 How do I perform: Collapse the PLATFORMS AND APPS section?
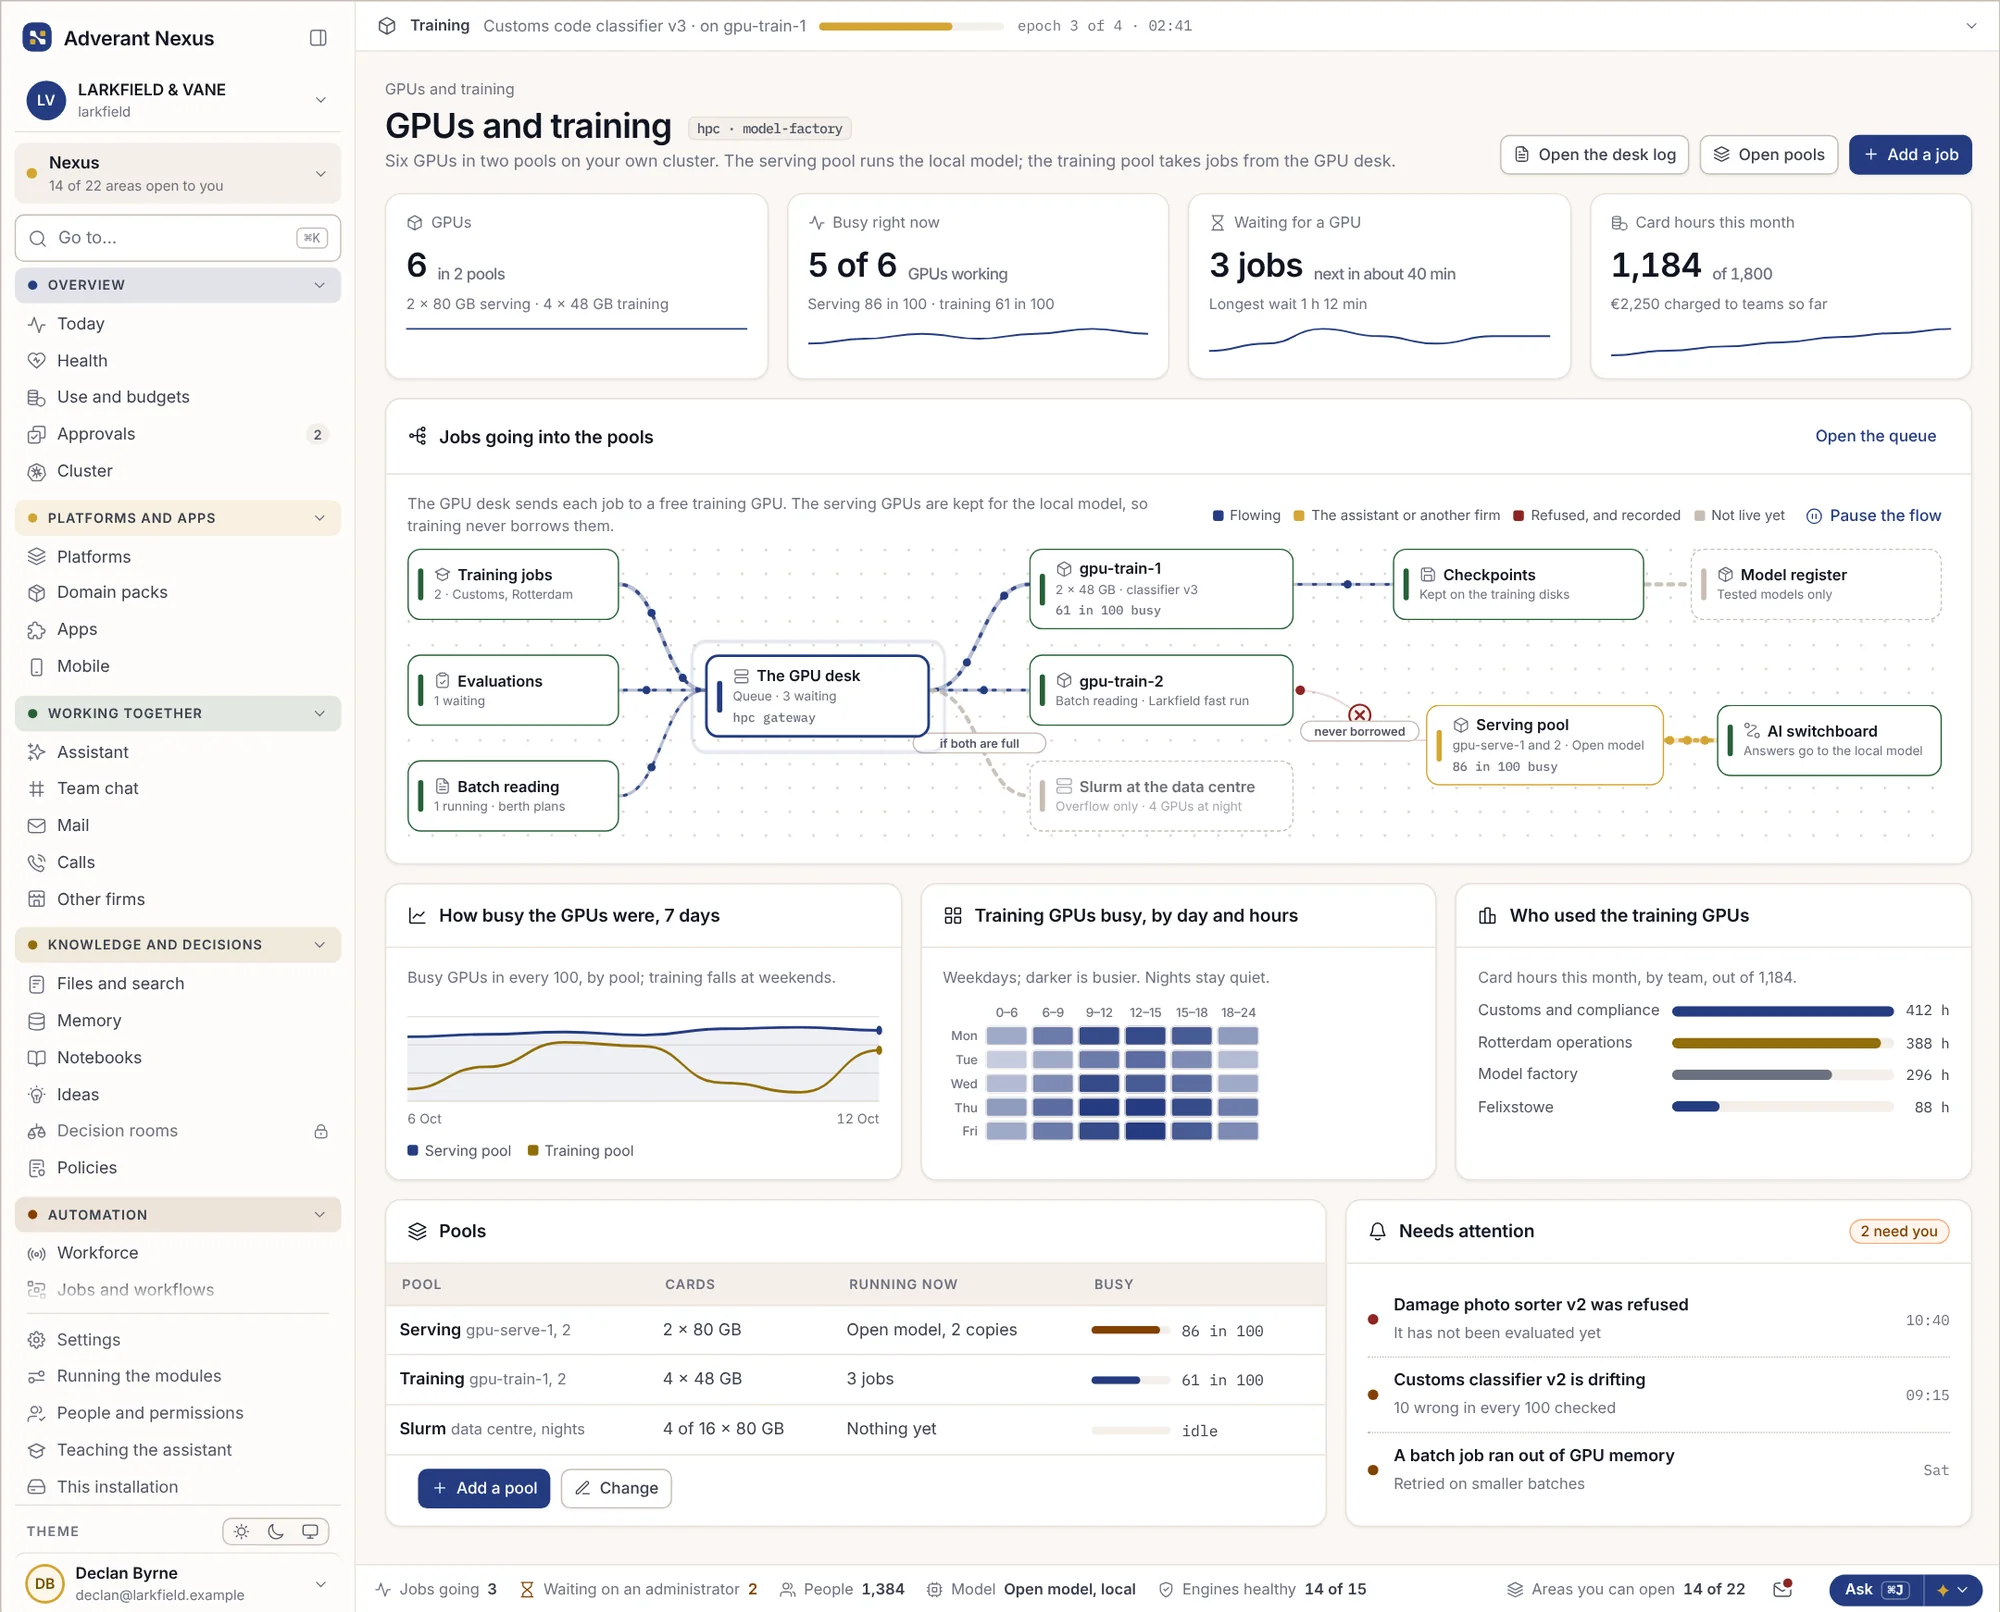click(x=178, y=518)
